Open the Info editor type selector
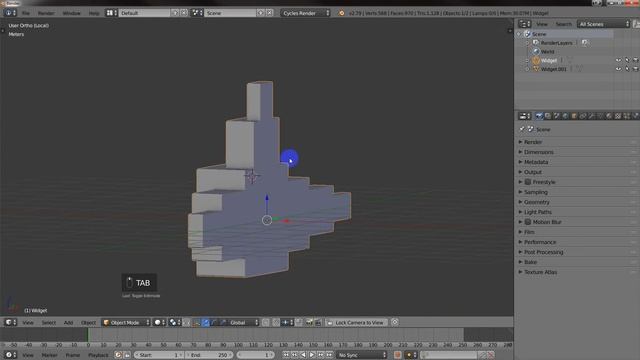The height and width of the screenshot is (360, 640). tap(10, 13)
